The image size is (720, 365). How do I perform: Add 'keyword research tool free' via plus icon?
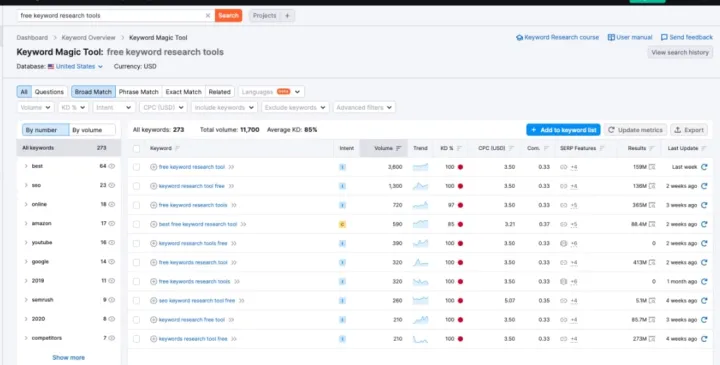click(x=153, y=186)
